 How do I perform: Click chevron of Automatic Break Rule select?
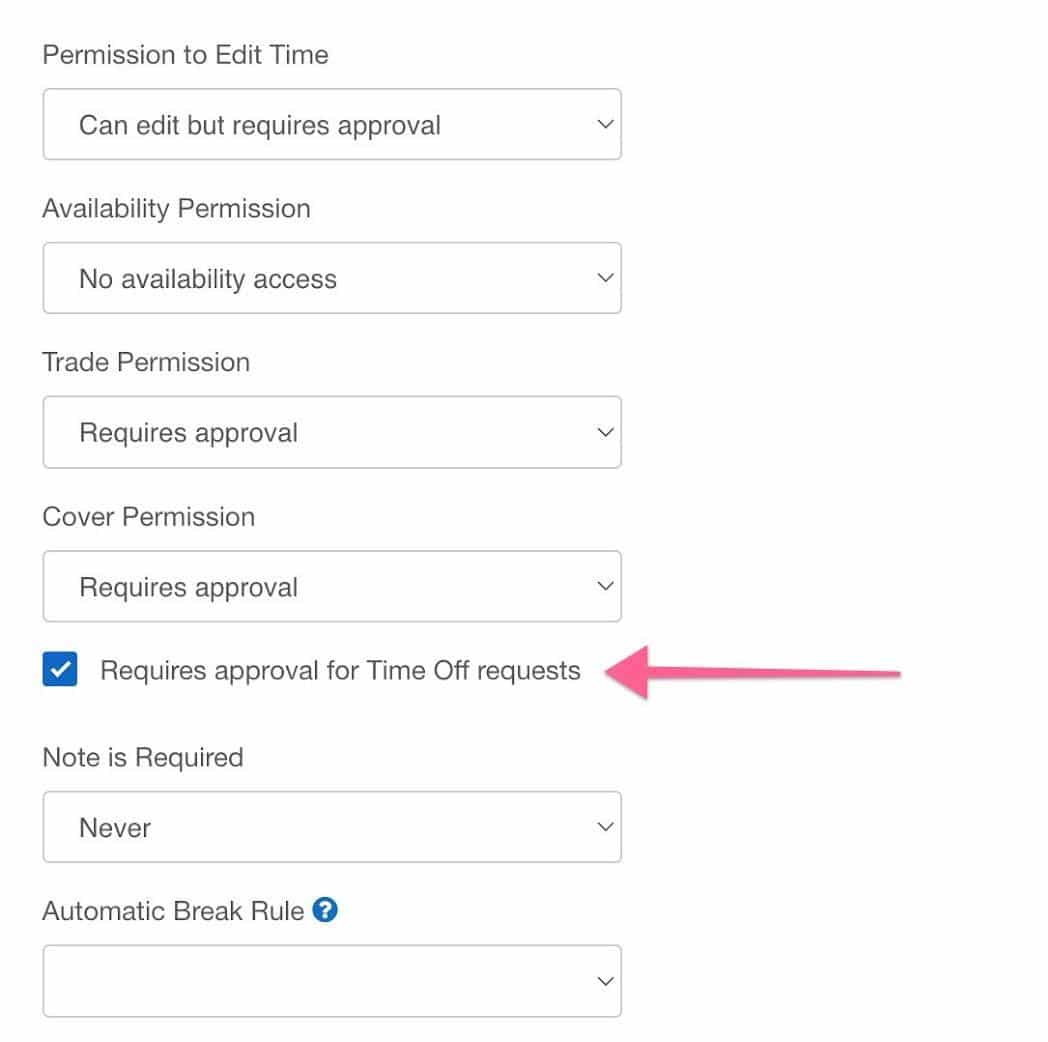[605, 981]
